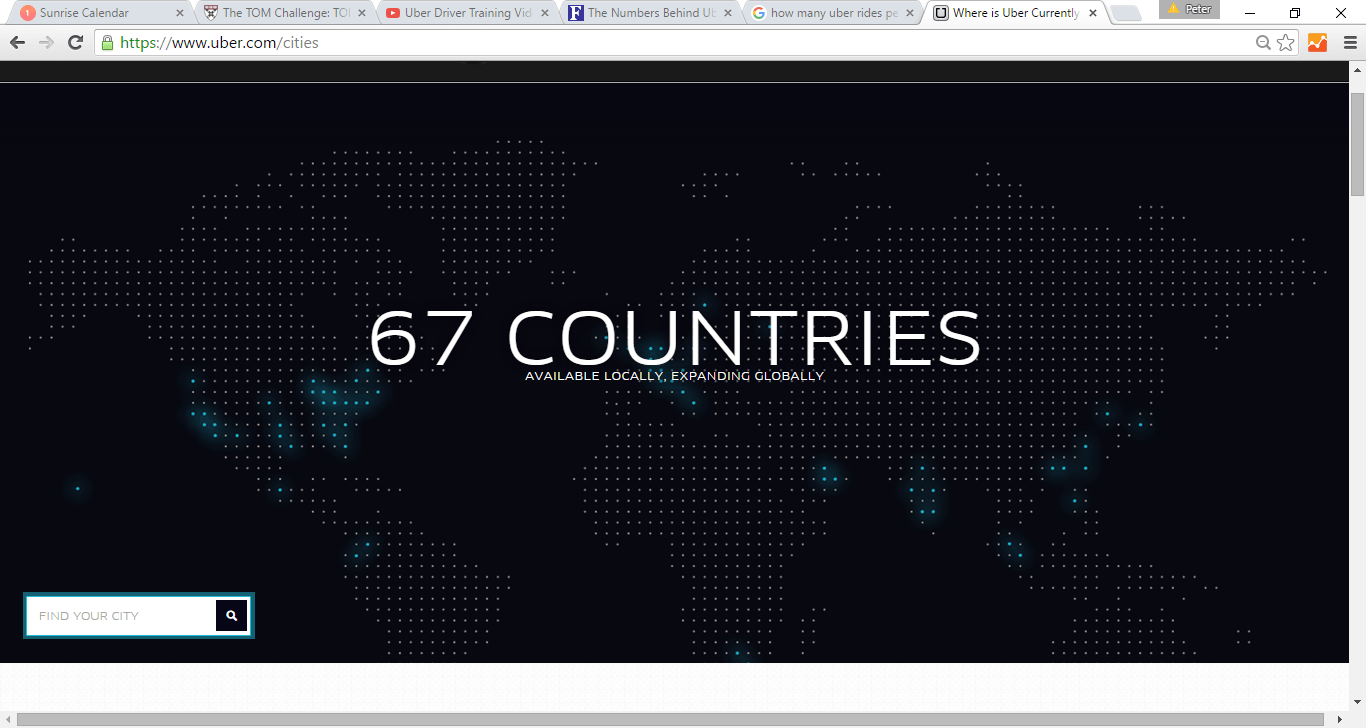The image size is (1366, 728).
Task: Click the vertical scrollbar down arrow
Action: pos(1357,704)
